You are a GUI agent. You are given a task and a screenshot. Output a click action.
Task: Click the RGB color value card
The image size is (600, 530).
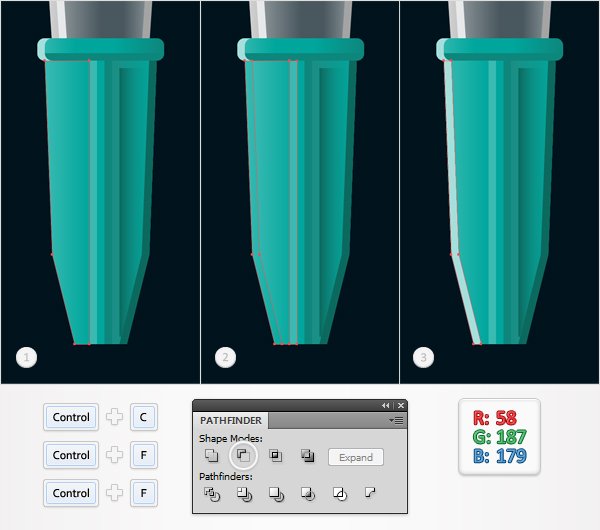(499, 437)
